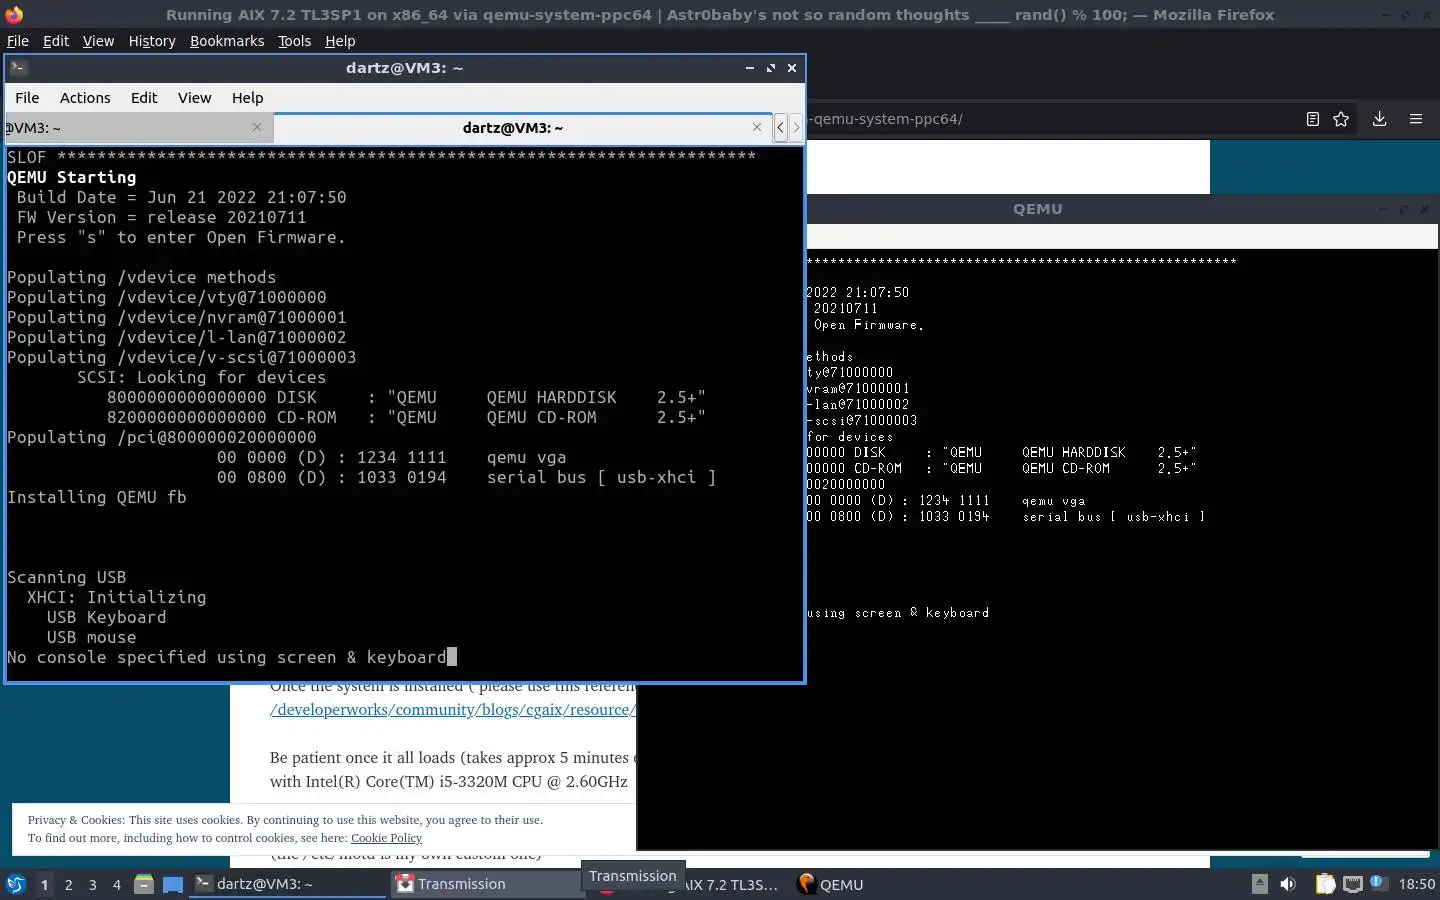Maximize the QEMU window
The height and width of the screenshot is (900, 1440).
click(x=1403, y=209)
